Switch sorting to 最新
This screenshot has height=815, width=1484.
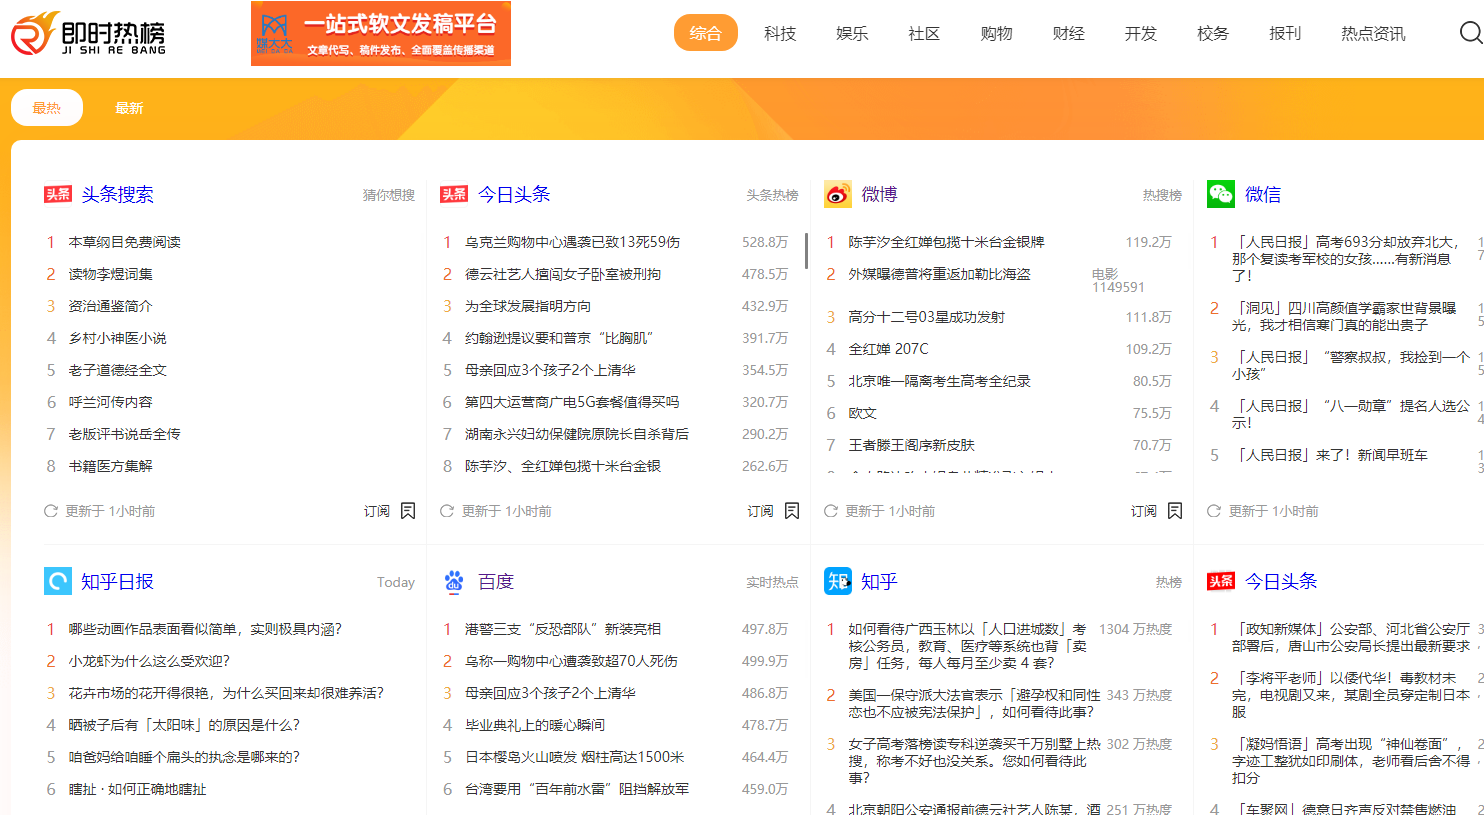(x=129, y=108)
